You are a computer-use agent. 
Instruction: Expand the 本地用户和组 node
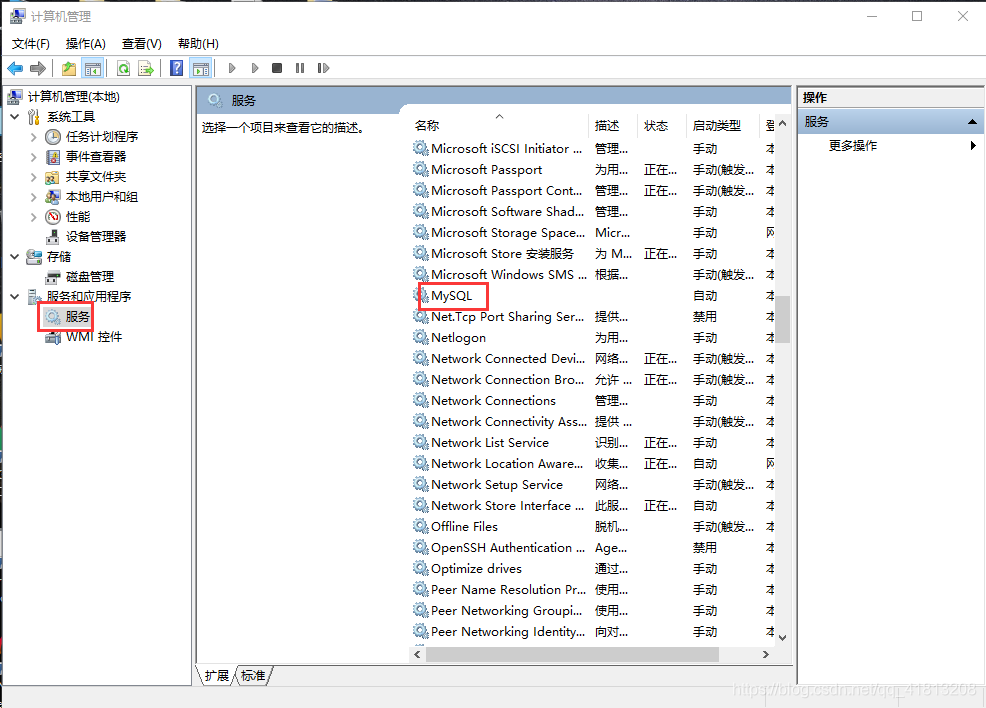[34, 197]
